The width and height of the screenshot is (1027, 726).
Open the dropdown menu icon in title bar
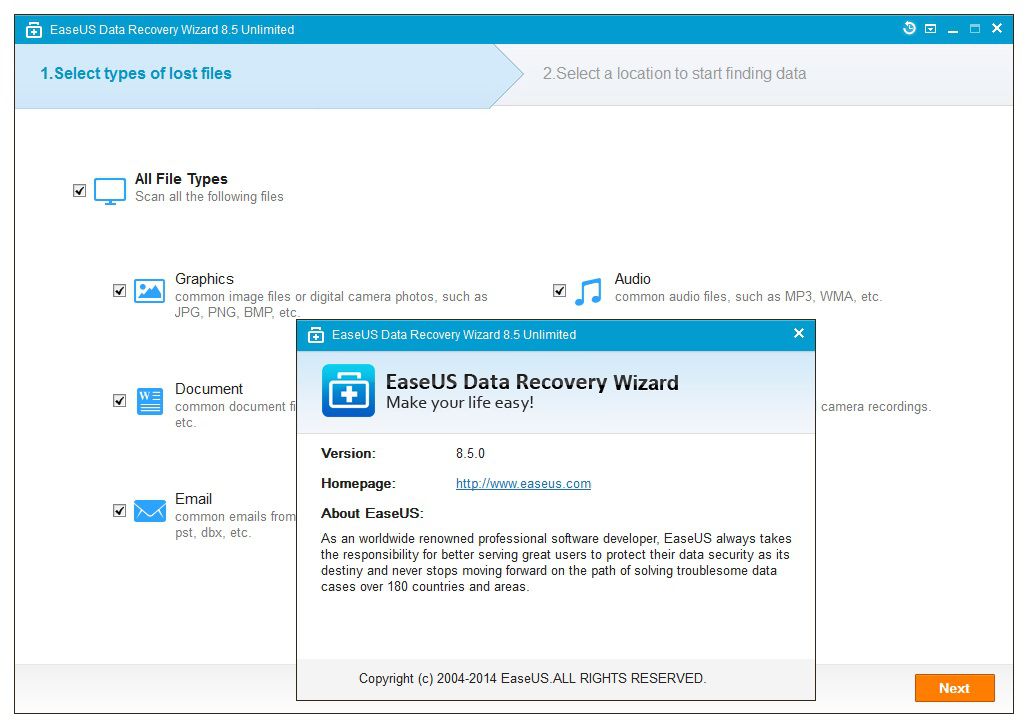pos(930,29)
